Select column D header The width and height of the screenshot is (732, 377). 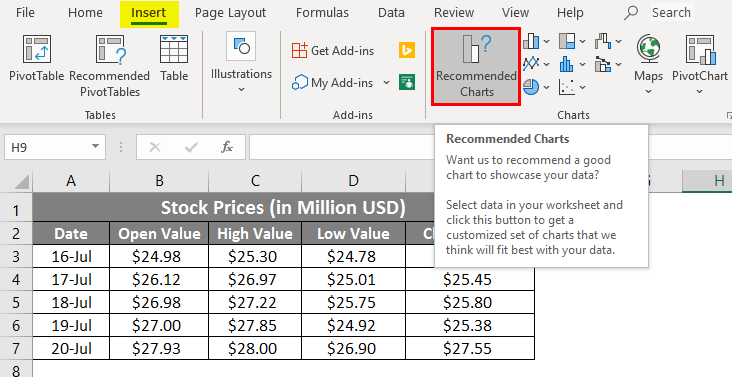[x=353, y=181]
